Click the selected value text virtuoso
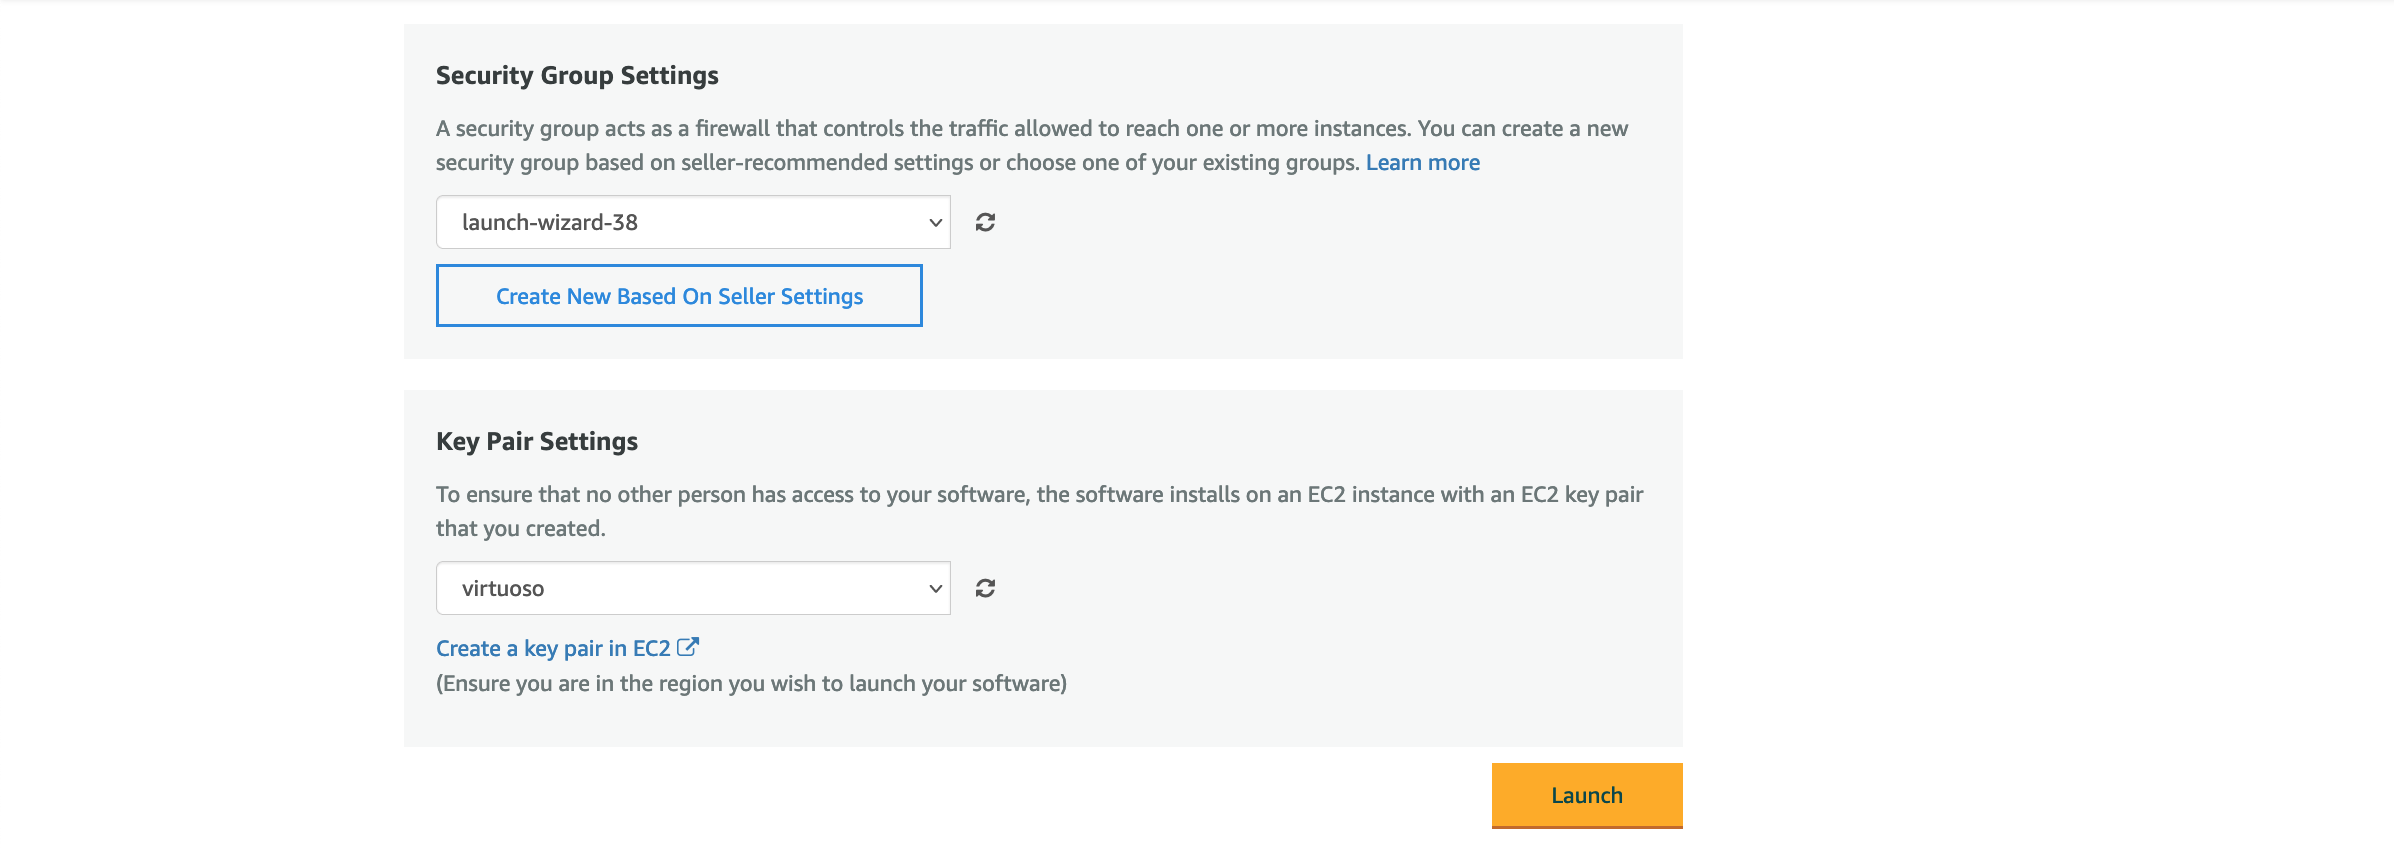Screen dimensions: 2394x854 coord(503,588)
